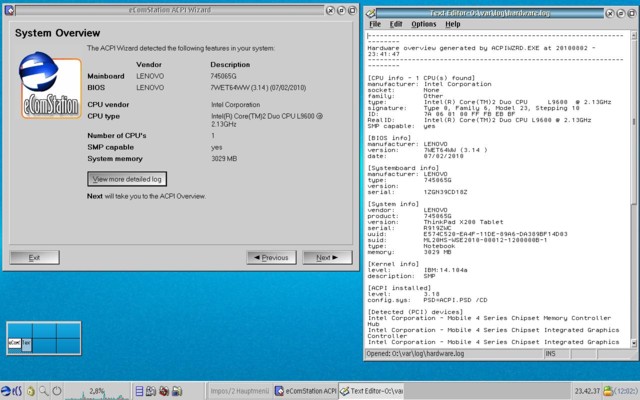Click the battery time (12:02:) text
This screenshot has height=400, width=640.
point(626,391)
